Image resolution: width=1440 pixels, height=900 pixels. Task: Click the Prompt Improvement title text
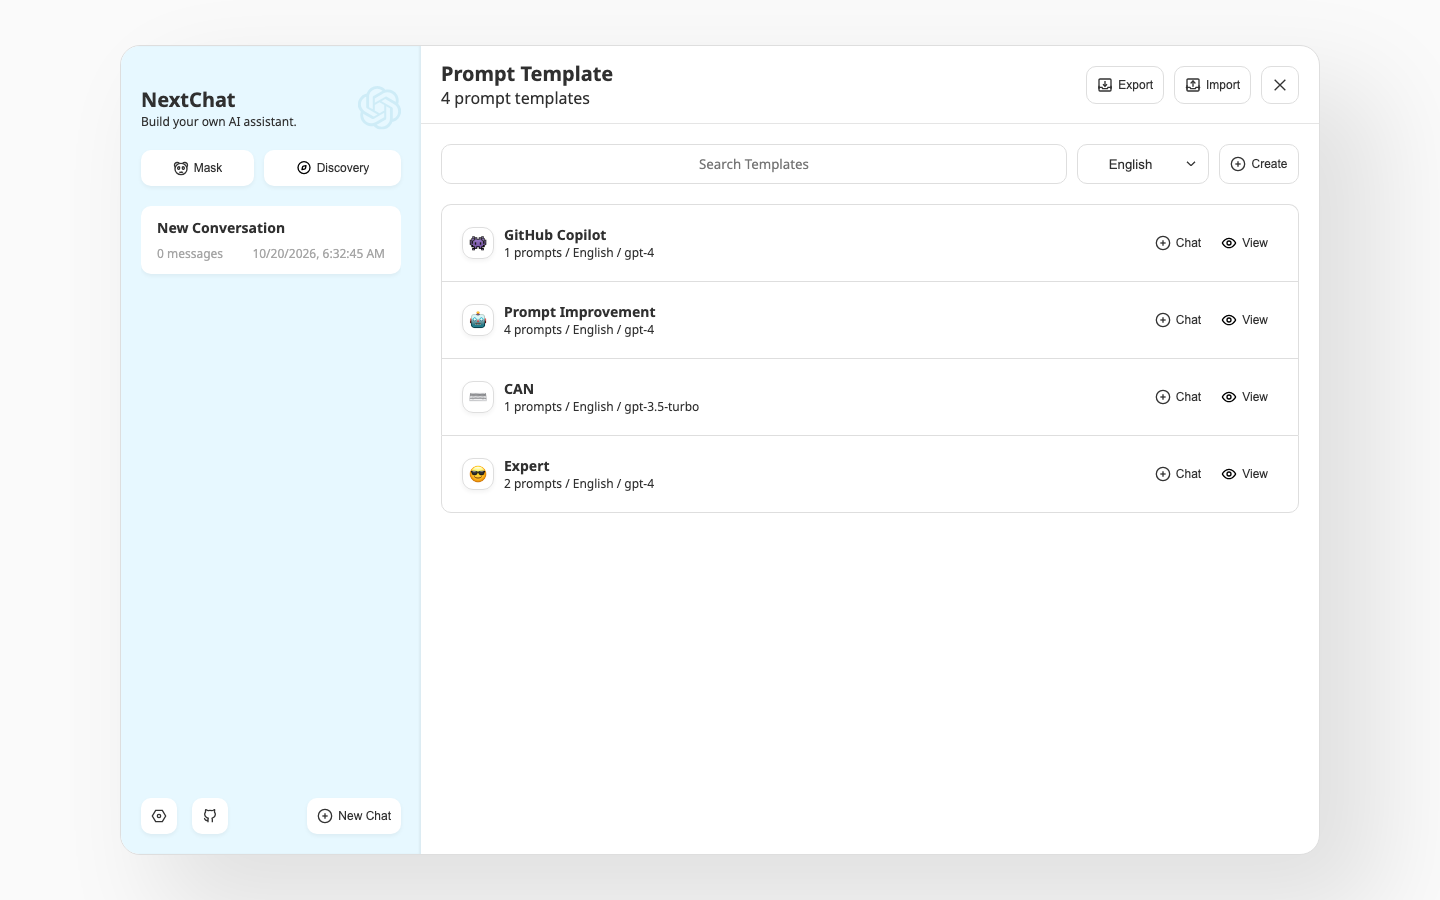[580, 312]
